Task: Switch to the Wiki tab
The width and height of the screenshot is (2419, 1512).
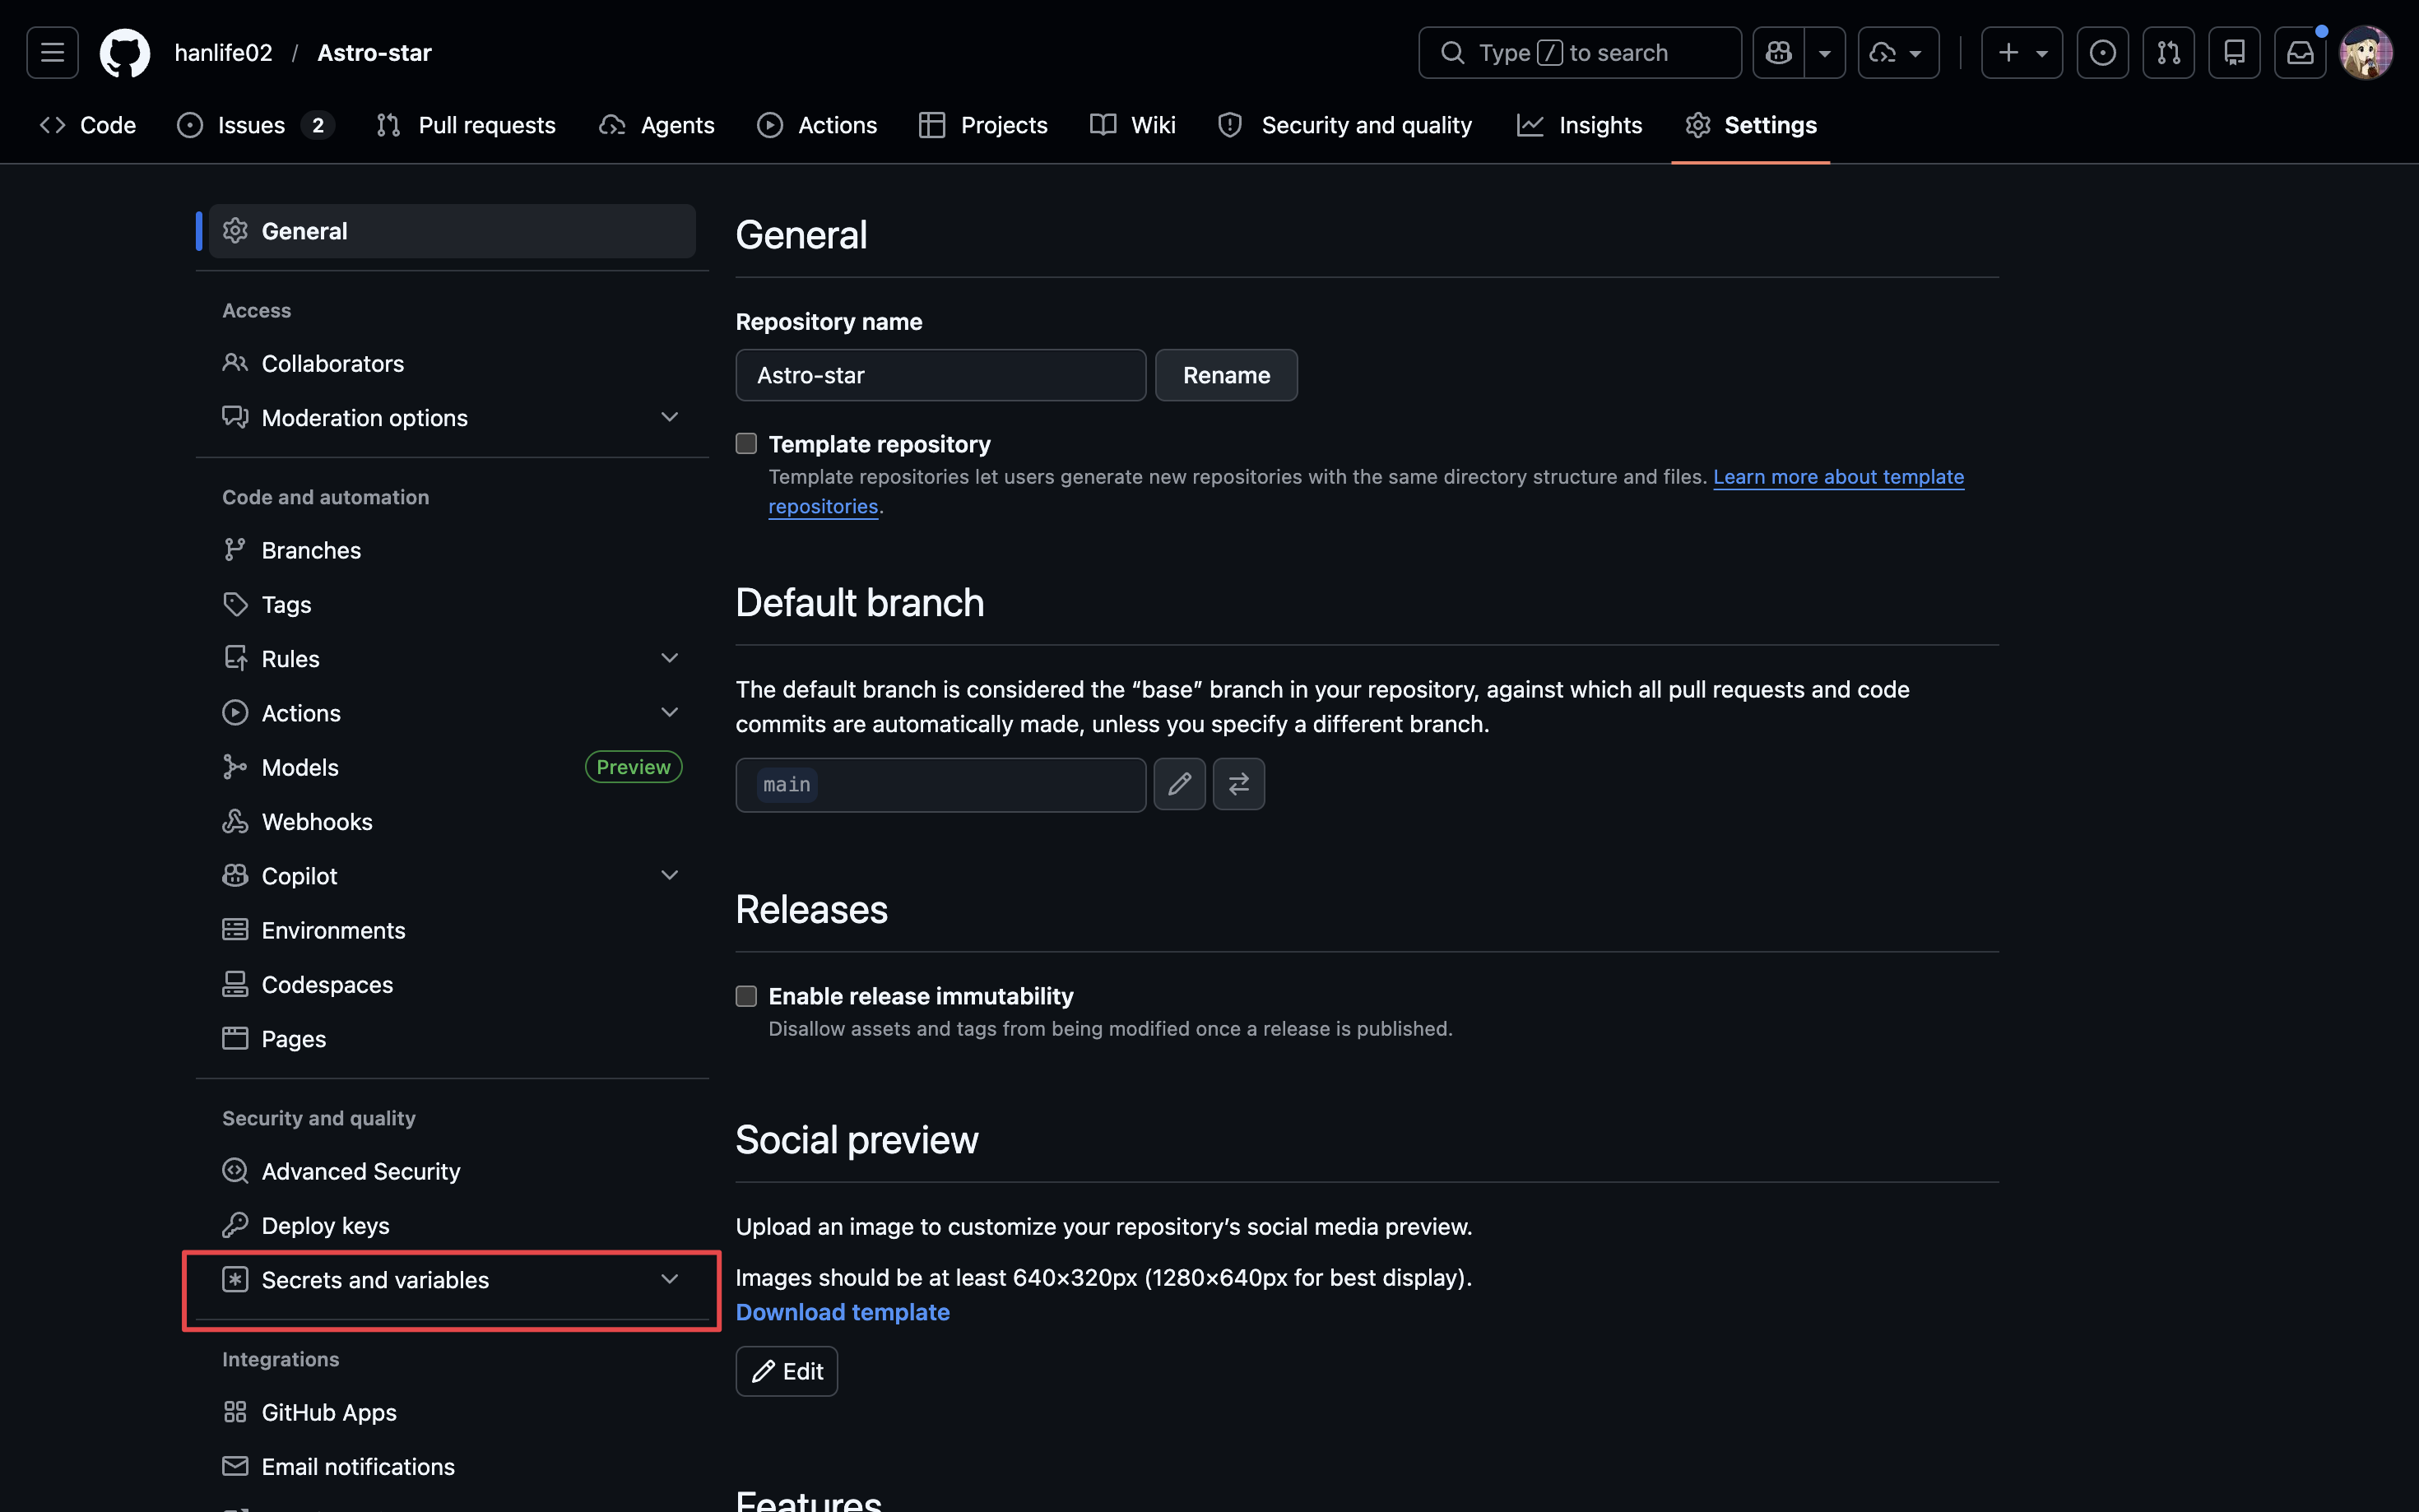Action: coord(1133,125)
